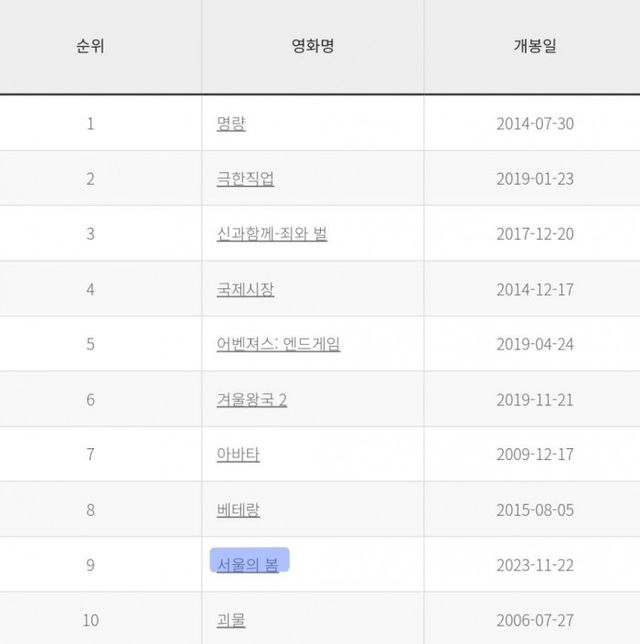Select release date 2009-12-17

pos(535,454)
